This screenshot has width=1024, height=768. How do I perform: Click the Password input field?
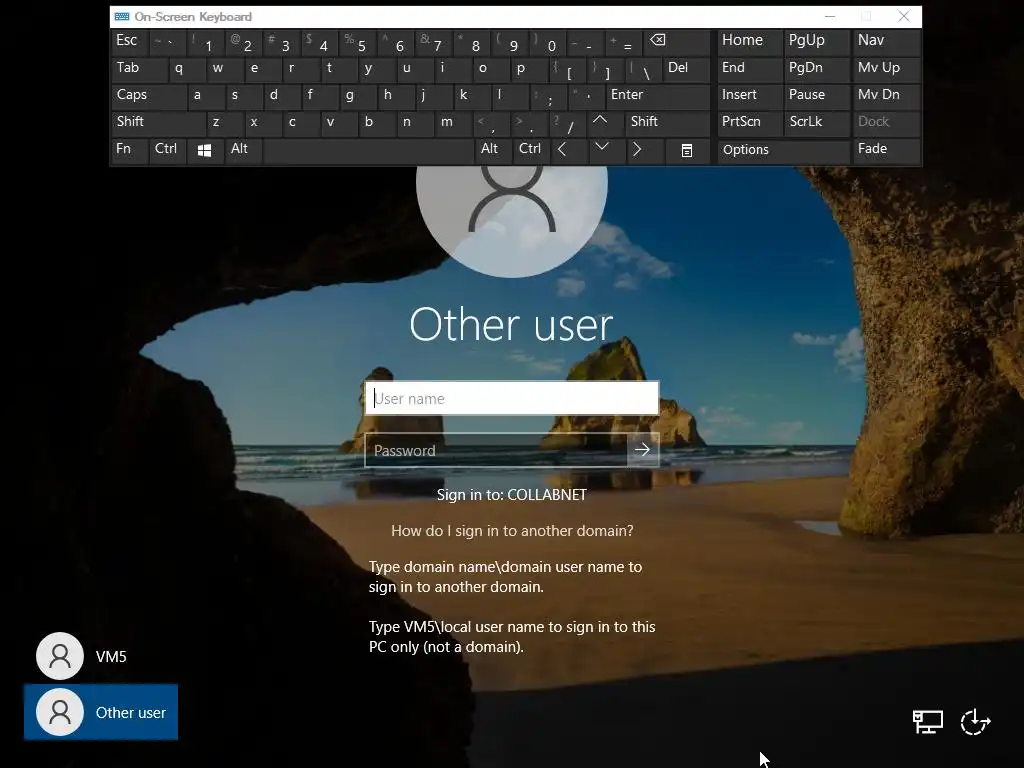(496, 450)
